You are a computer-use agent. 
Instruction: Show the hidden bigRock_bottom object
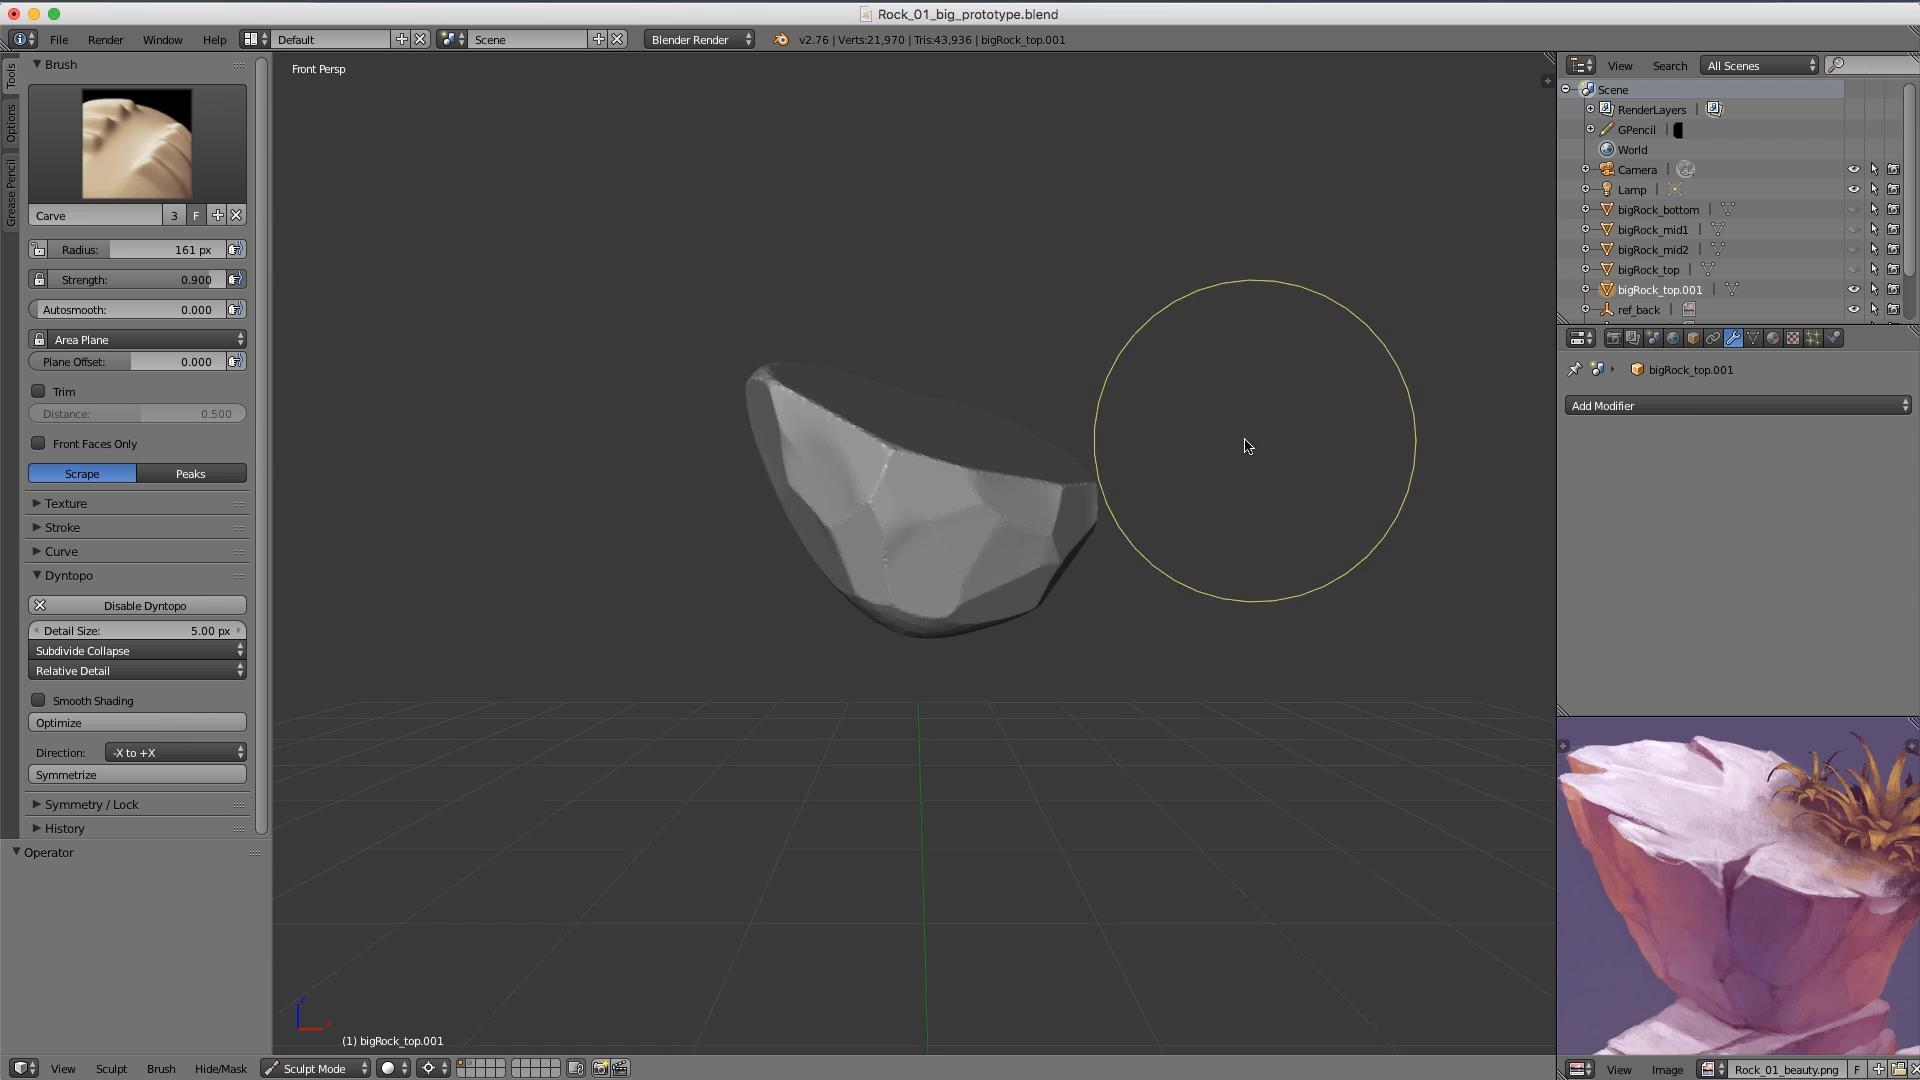coord(1854,209)
